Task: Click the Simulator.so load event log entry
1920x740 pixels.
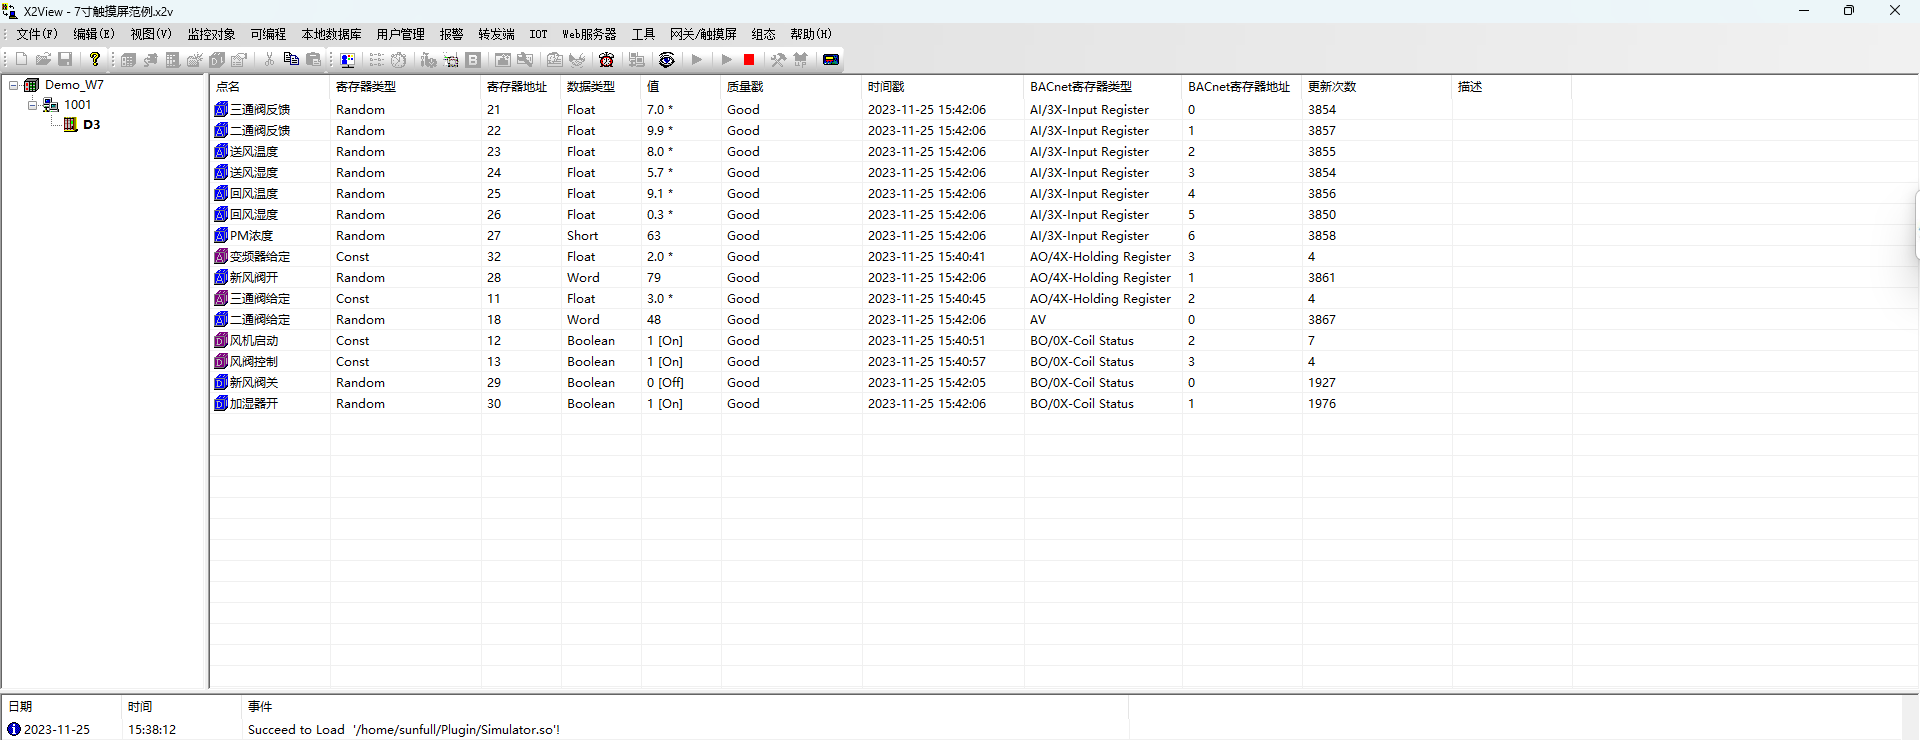Action: coord(404,730)
